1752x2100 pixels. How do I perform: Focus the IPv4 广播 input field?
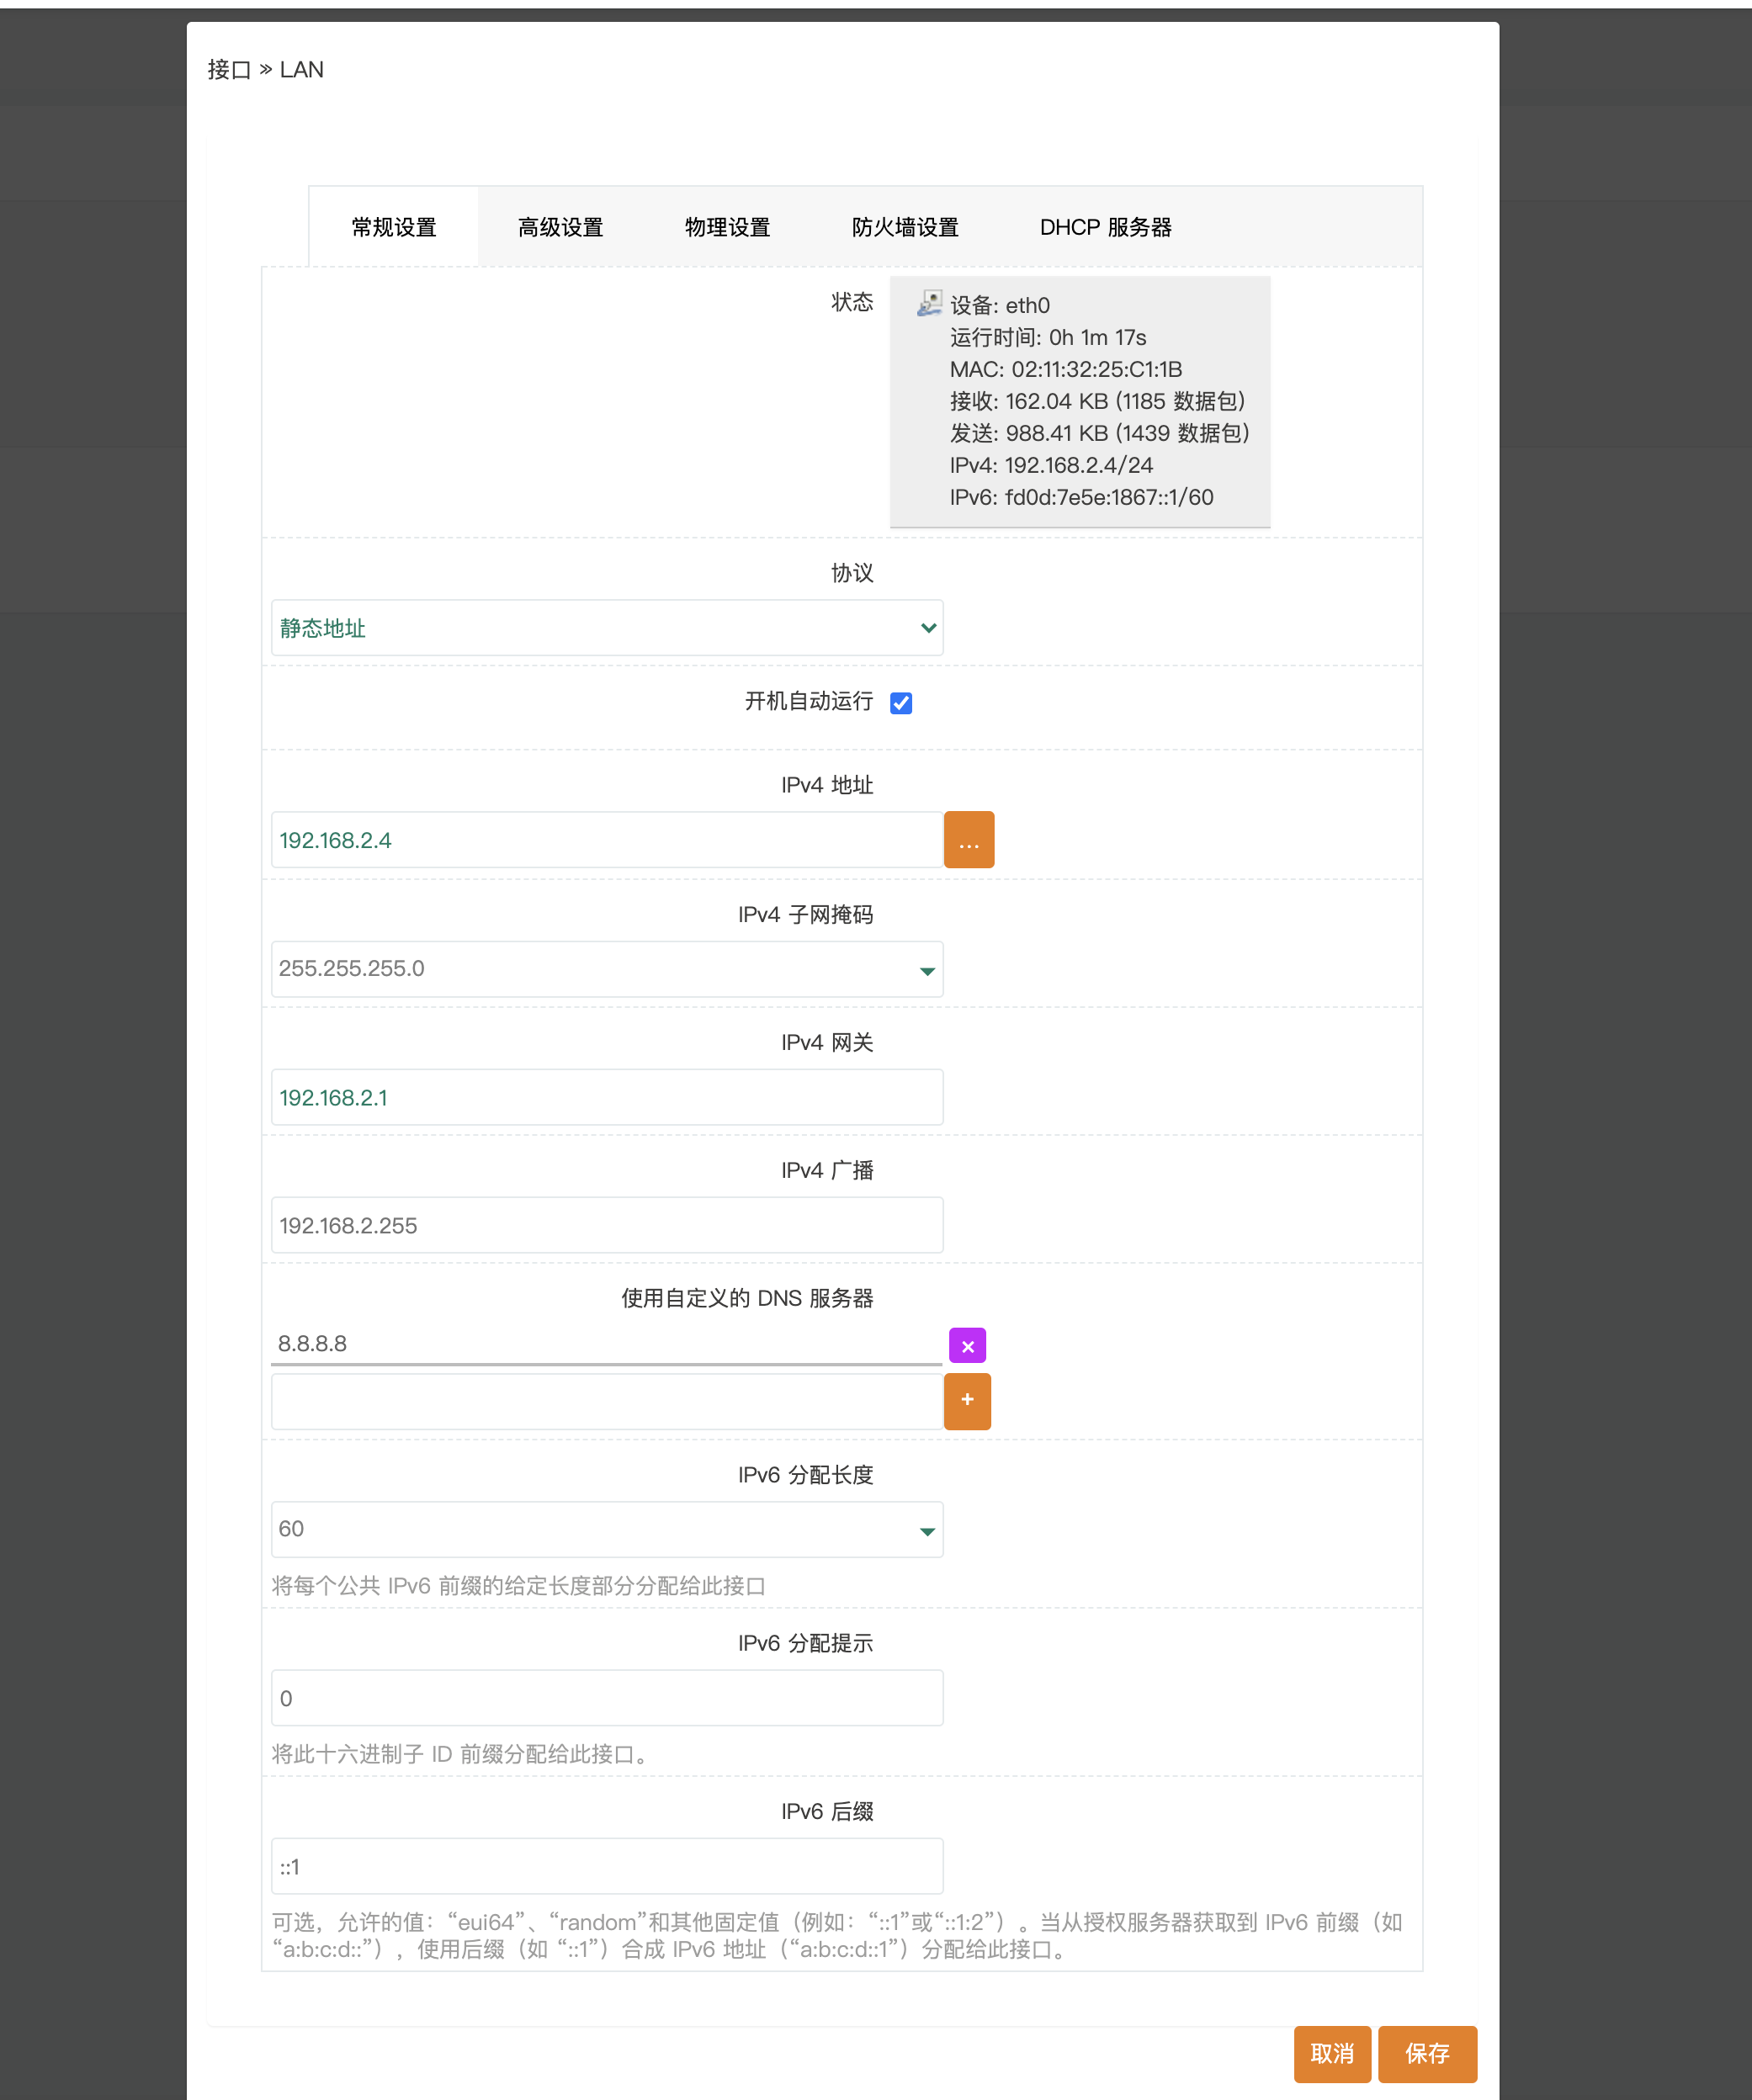[607, 1225]
